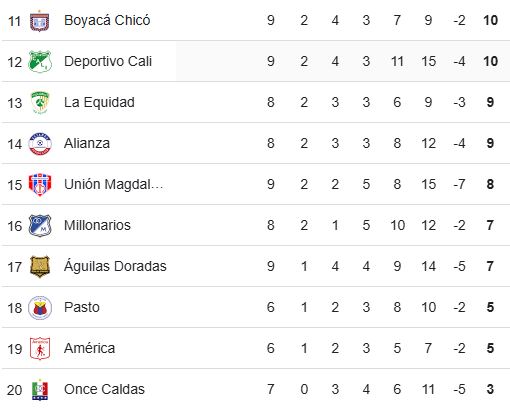Click the Pasto team crest
510x413 pixels.
click(x=40, y=308)
